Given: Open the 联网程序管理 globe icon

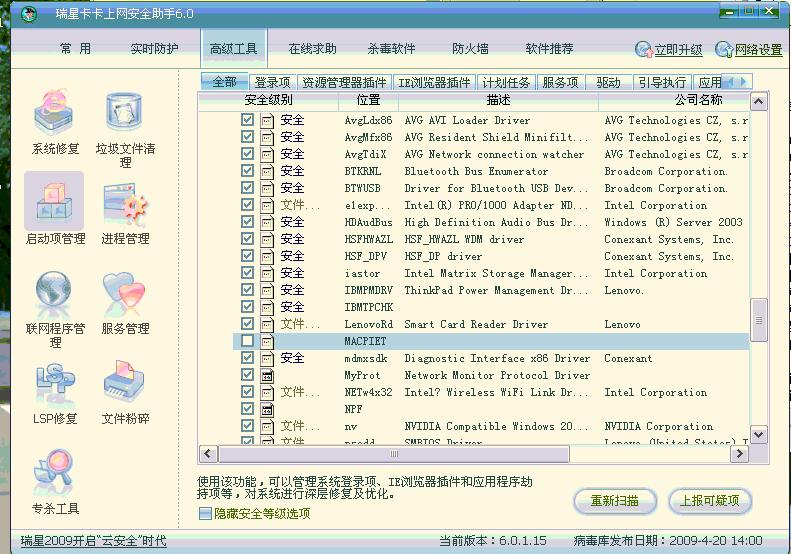Looking at the screenshot, I should coord(53,294).
